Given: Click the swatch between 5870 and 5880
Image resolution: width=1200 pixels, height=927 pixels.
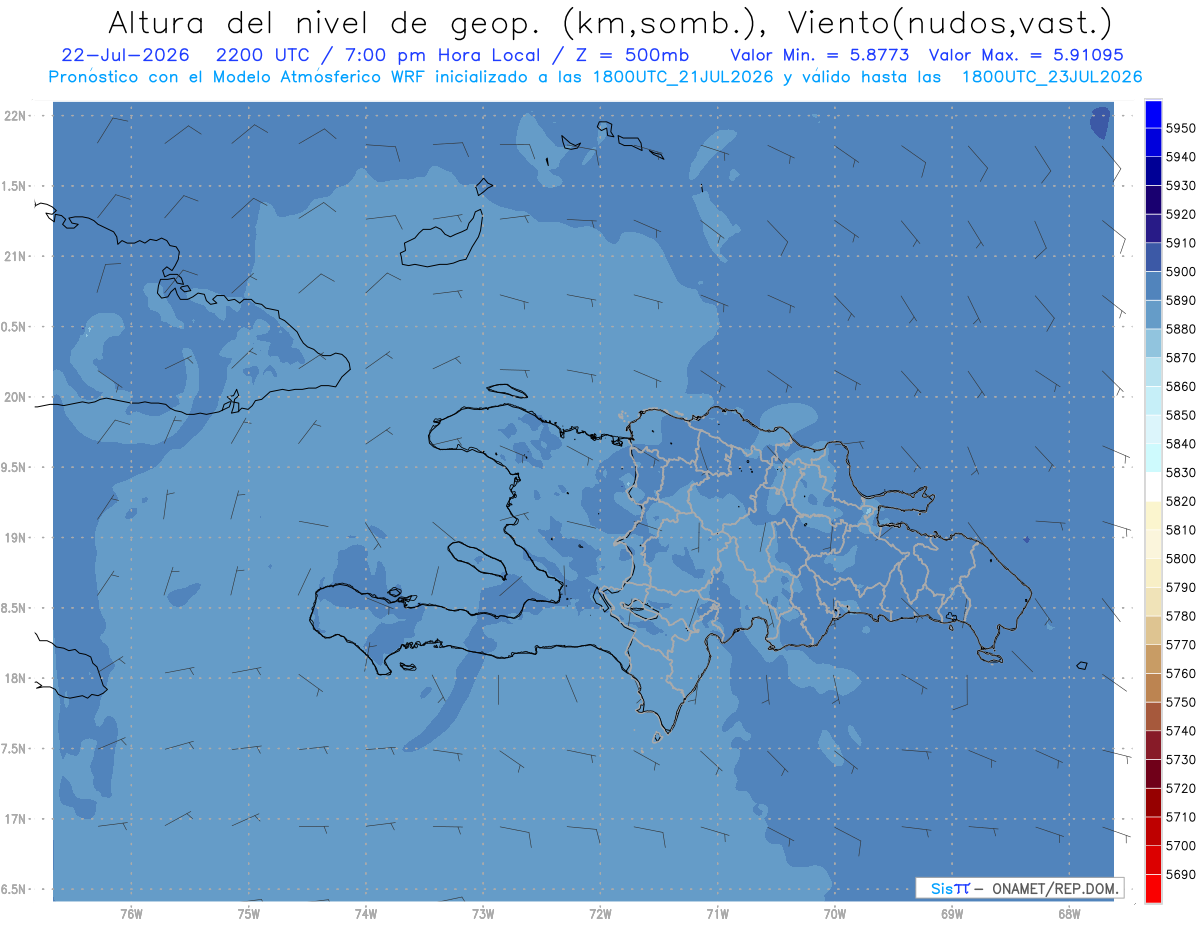Looking at the screenshot, I should pyautogui.click(x=1153, y=343).
